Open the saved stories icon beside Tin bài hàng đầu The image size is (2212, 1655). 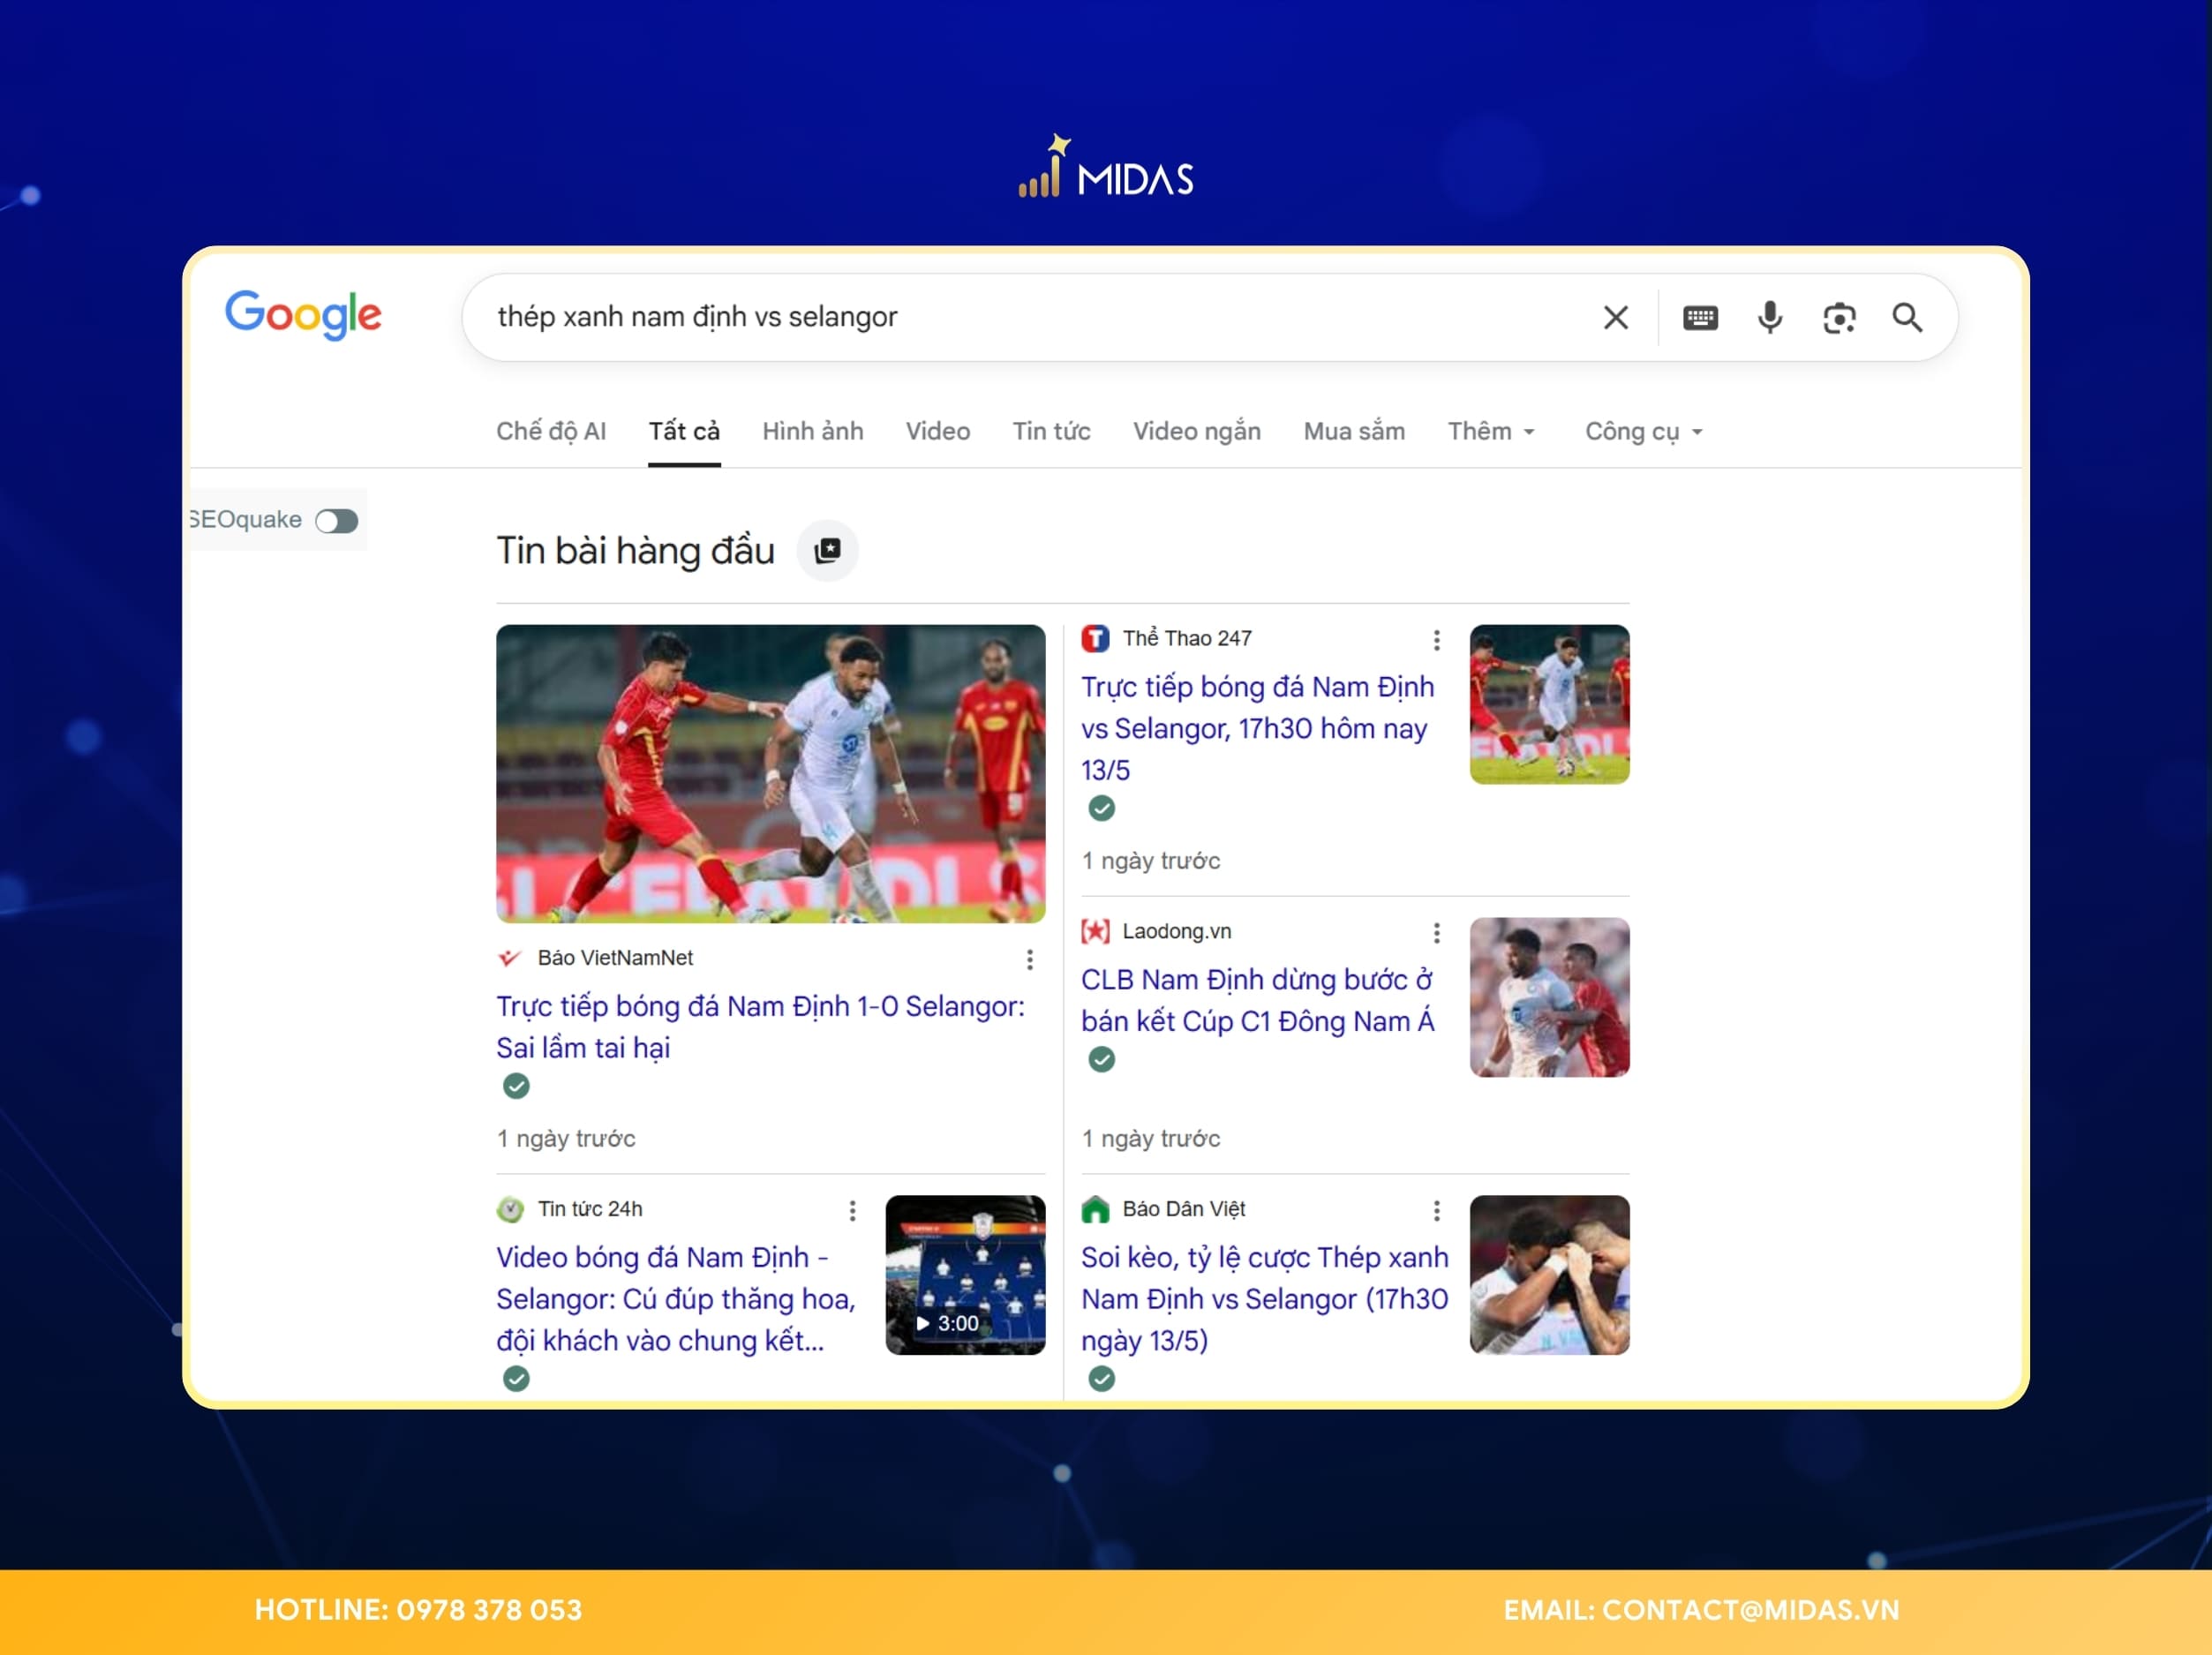827,551
